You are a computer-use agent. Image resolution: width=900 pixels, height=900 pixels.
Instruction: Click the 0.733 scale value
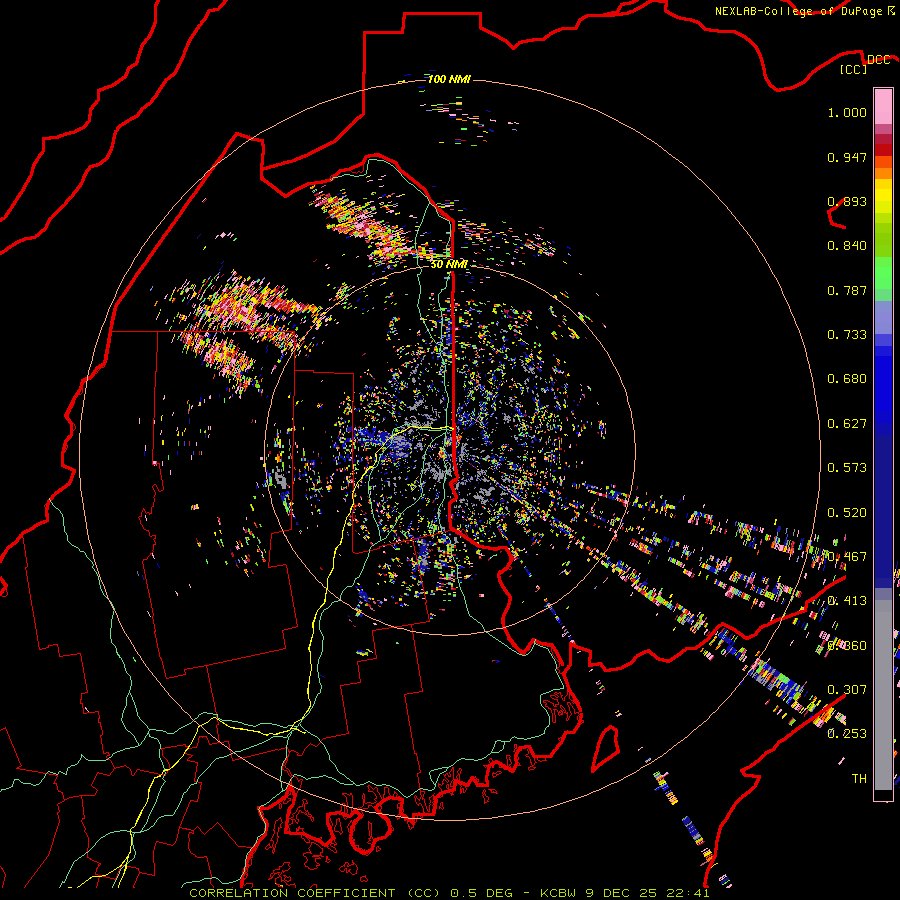click(x=847, y=335)
